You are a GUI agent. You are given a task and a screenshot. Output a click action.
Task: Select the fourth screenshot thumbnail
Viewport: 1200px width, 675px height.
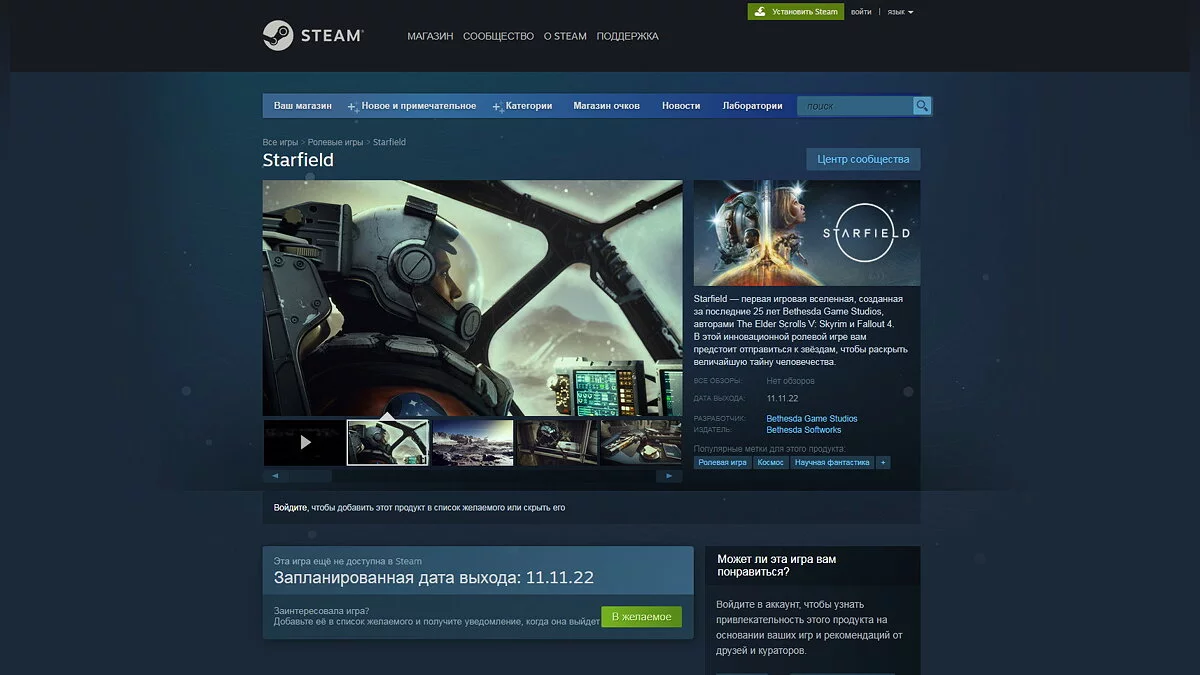click(556, 442)
